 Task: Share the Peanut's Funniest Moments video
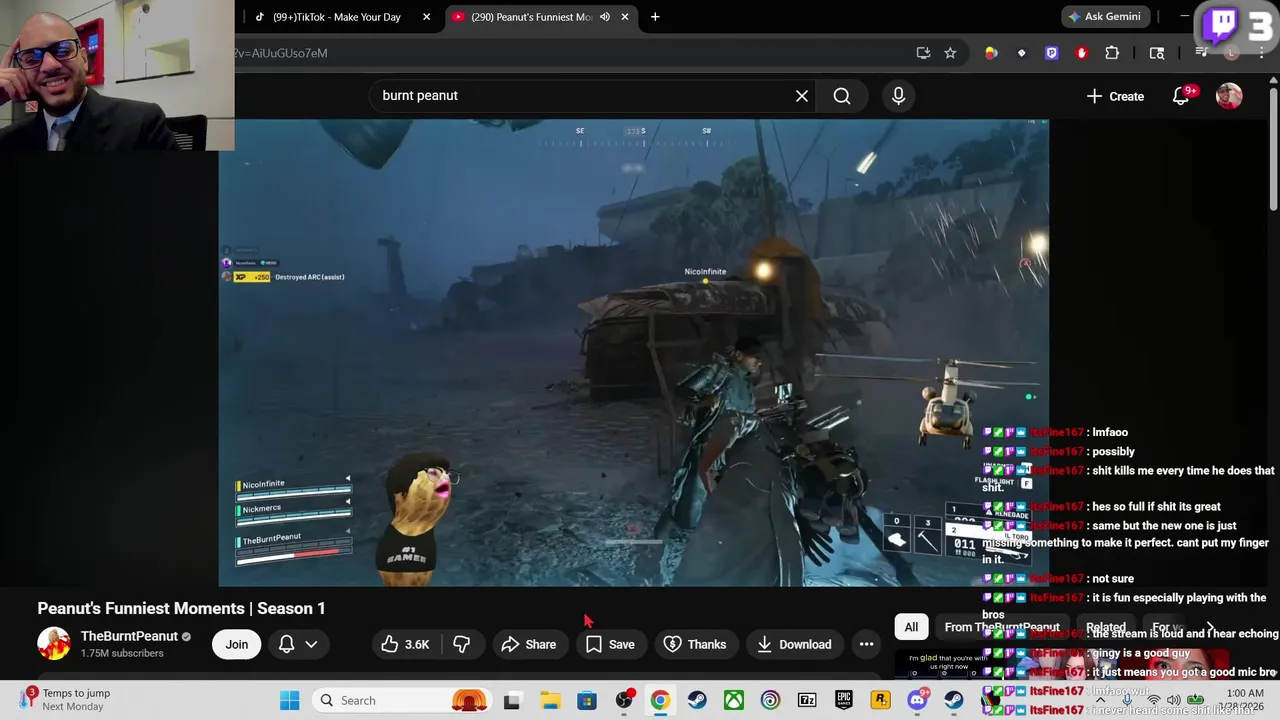coord(529,644)
